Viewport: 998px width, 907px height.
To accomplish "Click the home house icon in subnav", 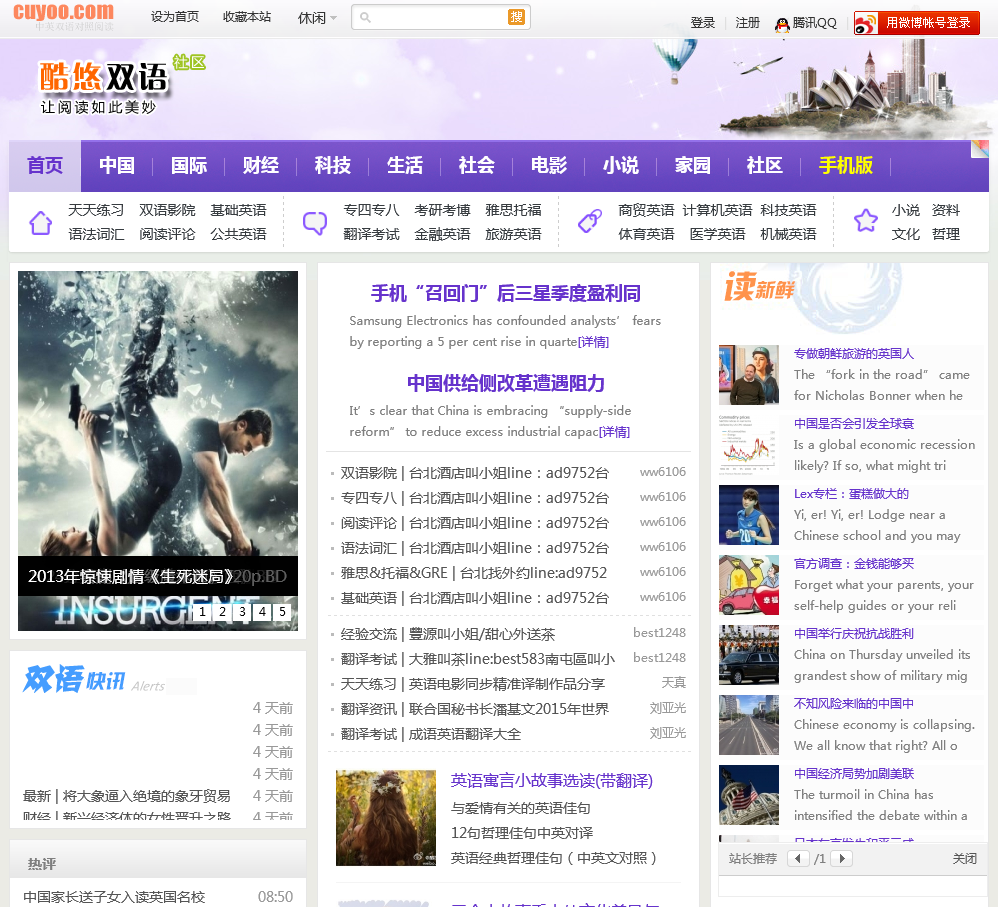I will tap(41, 222).
